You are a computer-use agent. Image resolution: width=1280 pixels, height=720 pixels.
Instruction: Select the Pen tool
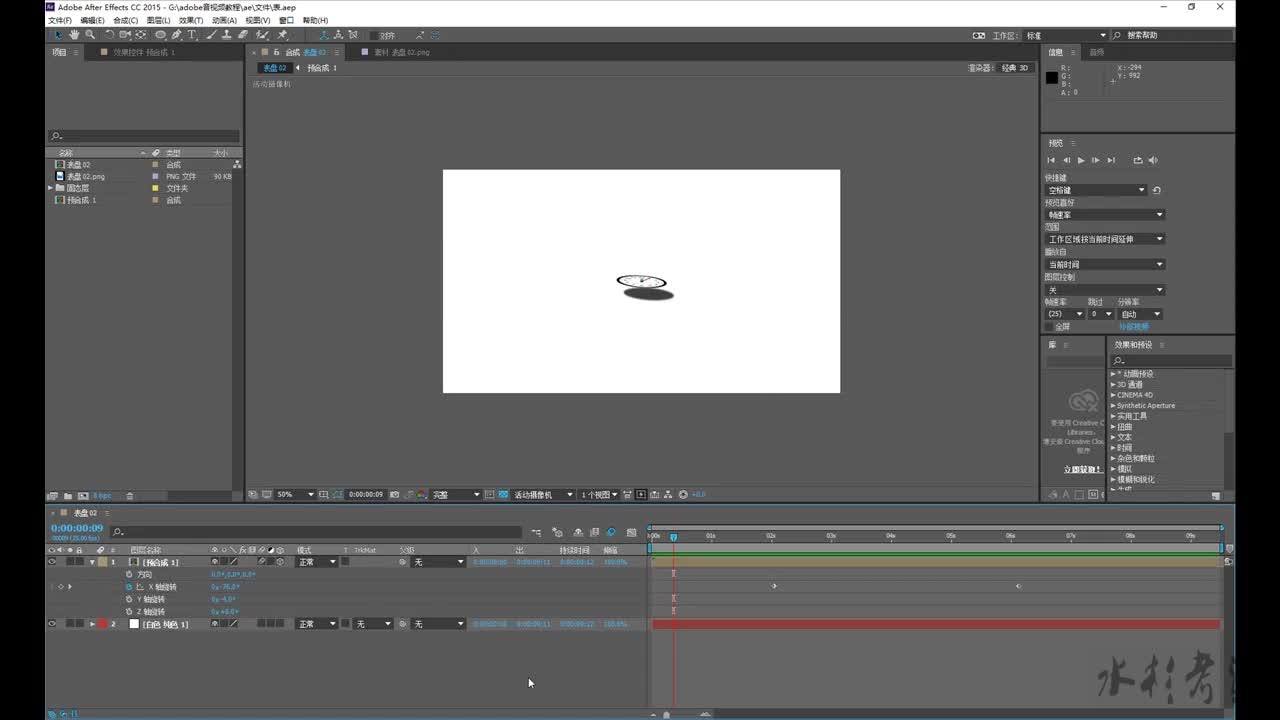(x=176, y=35)
